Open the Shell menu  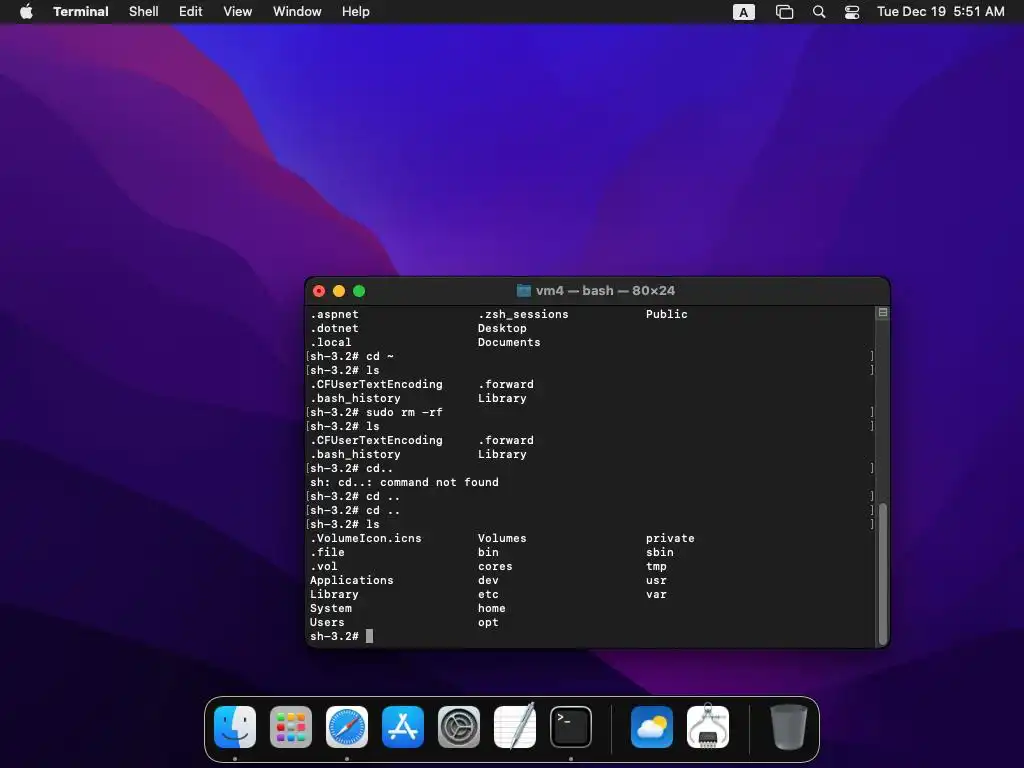tap(144, 12)
